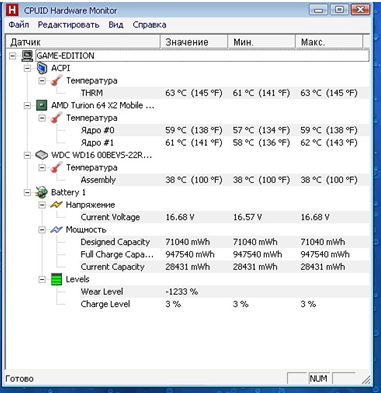Click the AMD Turion processor chip icon
This screenshot has width=381, height=393.
point(42,106)
